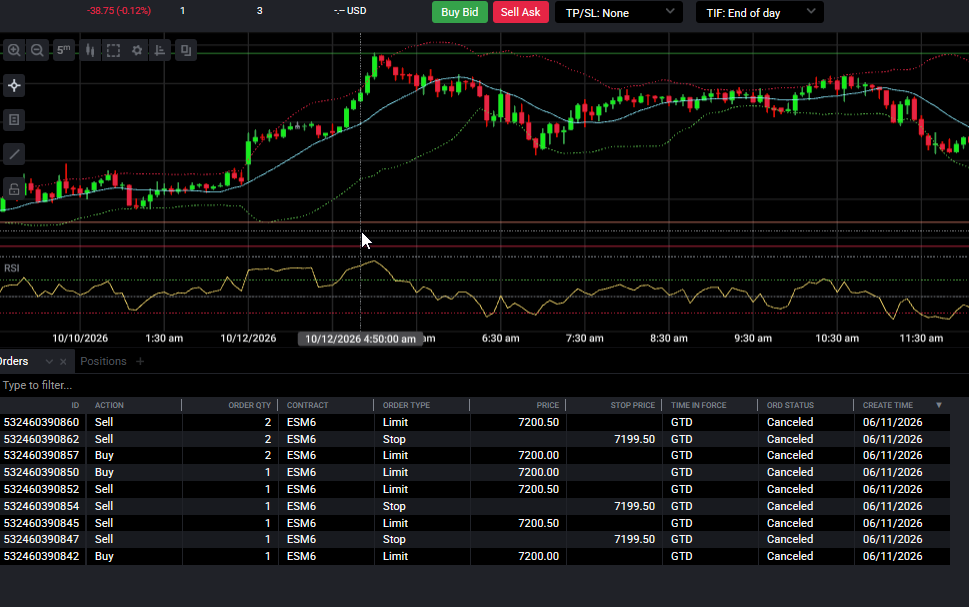Zoom in on the chart

click(x=14, y=50)
